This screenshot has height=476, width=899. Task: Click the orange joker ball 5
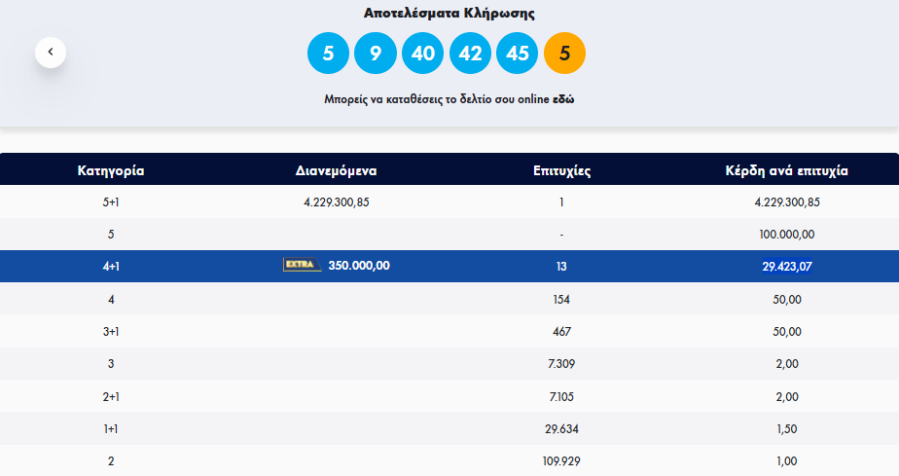coord(564,53)
